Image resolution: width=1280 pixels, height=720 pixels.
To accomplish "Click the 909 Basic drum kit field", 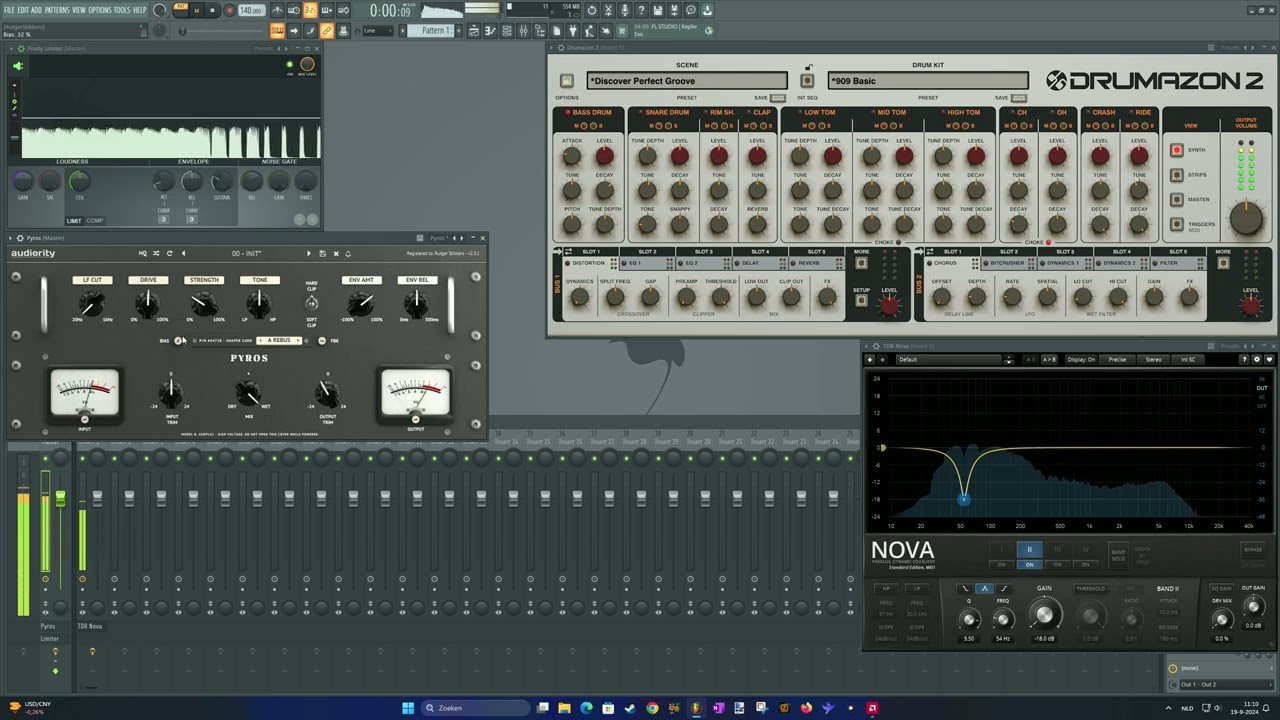I will 928,81.
